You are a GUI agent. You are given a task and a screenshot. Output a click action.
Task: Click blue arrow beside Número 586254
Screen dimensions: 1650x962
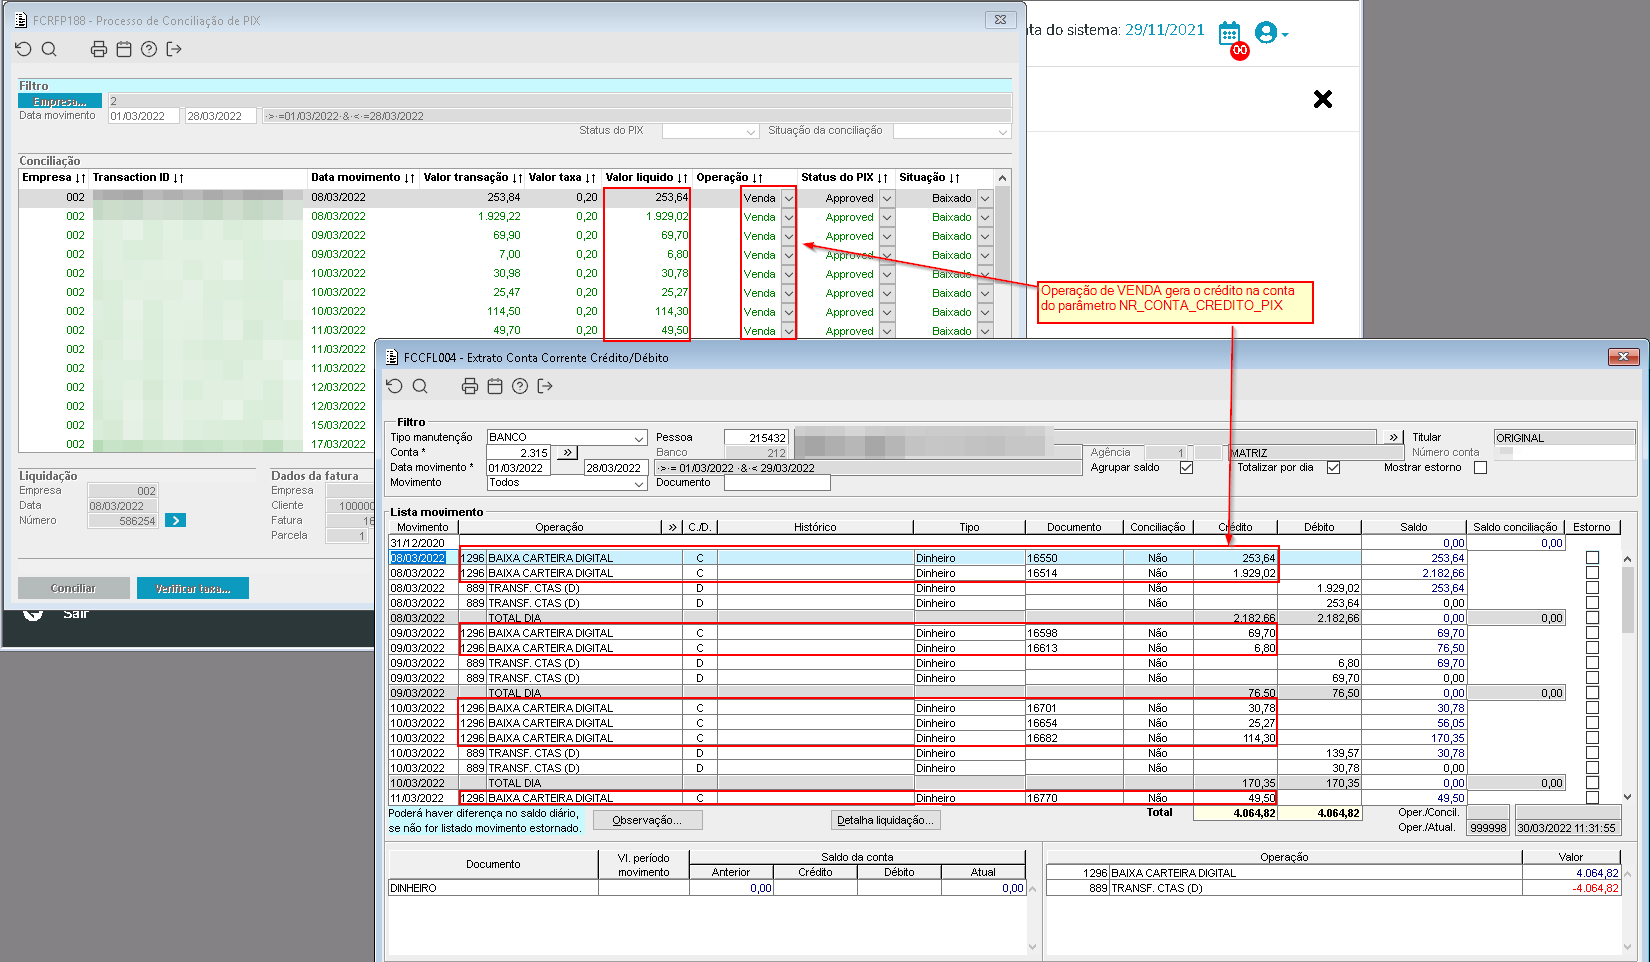coord(175,520)
